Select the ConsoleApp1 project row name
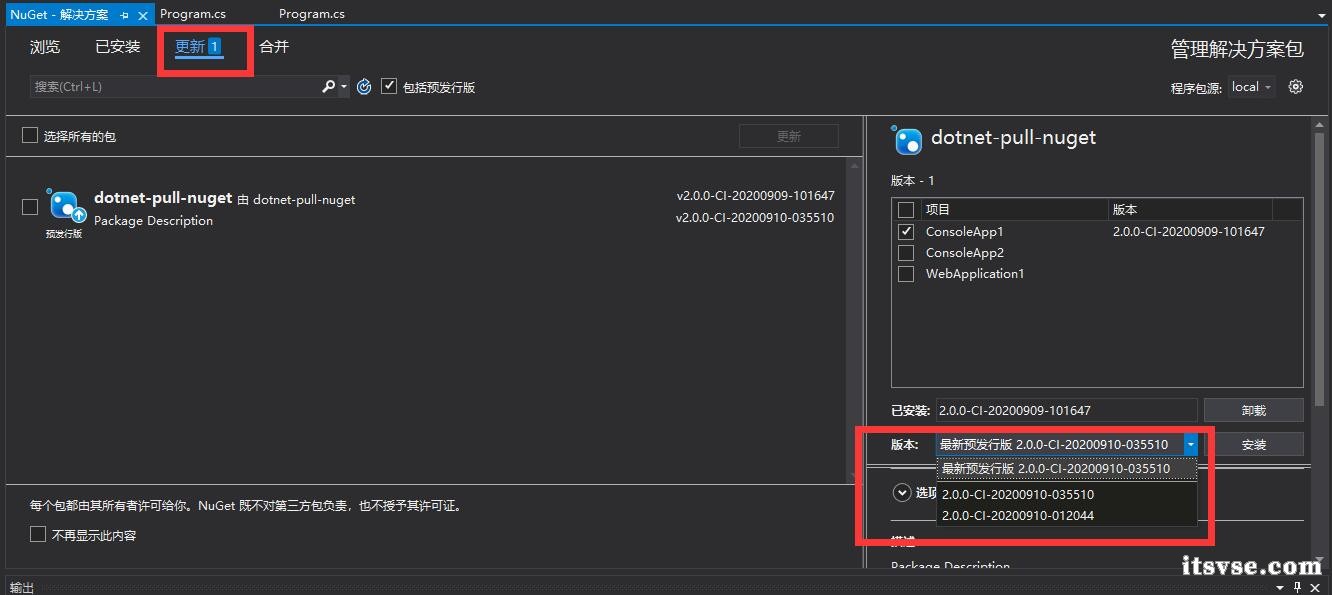1332x595 pixels. tap(965, 232)
